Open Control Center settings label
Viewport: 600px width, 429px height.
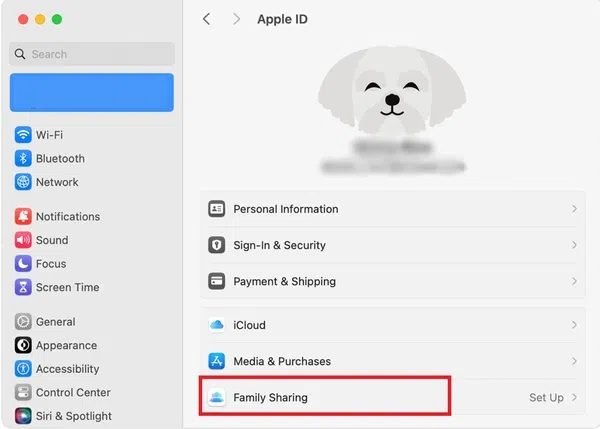73,393
